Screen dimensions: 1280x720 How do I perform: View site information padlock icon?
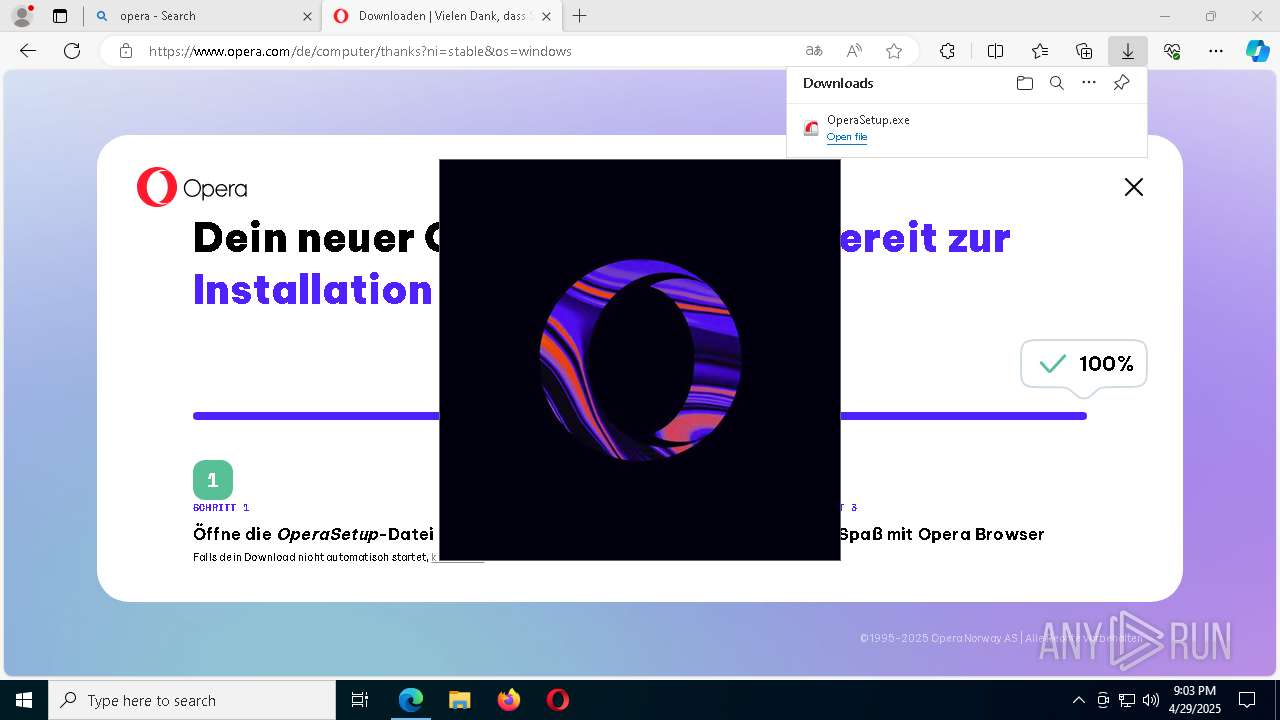click(x=126, y=51)
